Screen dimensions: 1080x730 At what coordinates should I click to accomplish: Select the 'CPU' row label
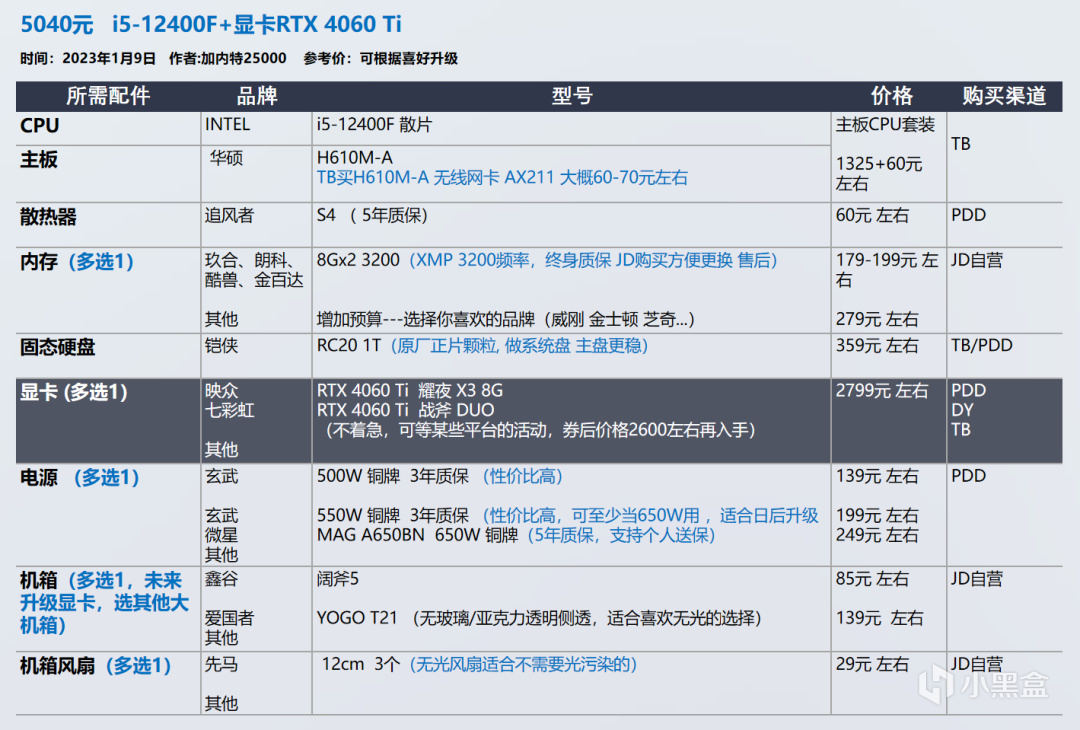[40, 126]
